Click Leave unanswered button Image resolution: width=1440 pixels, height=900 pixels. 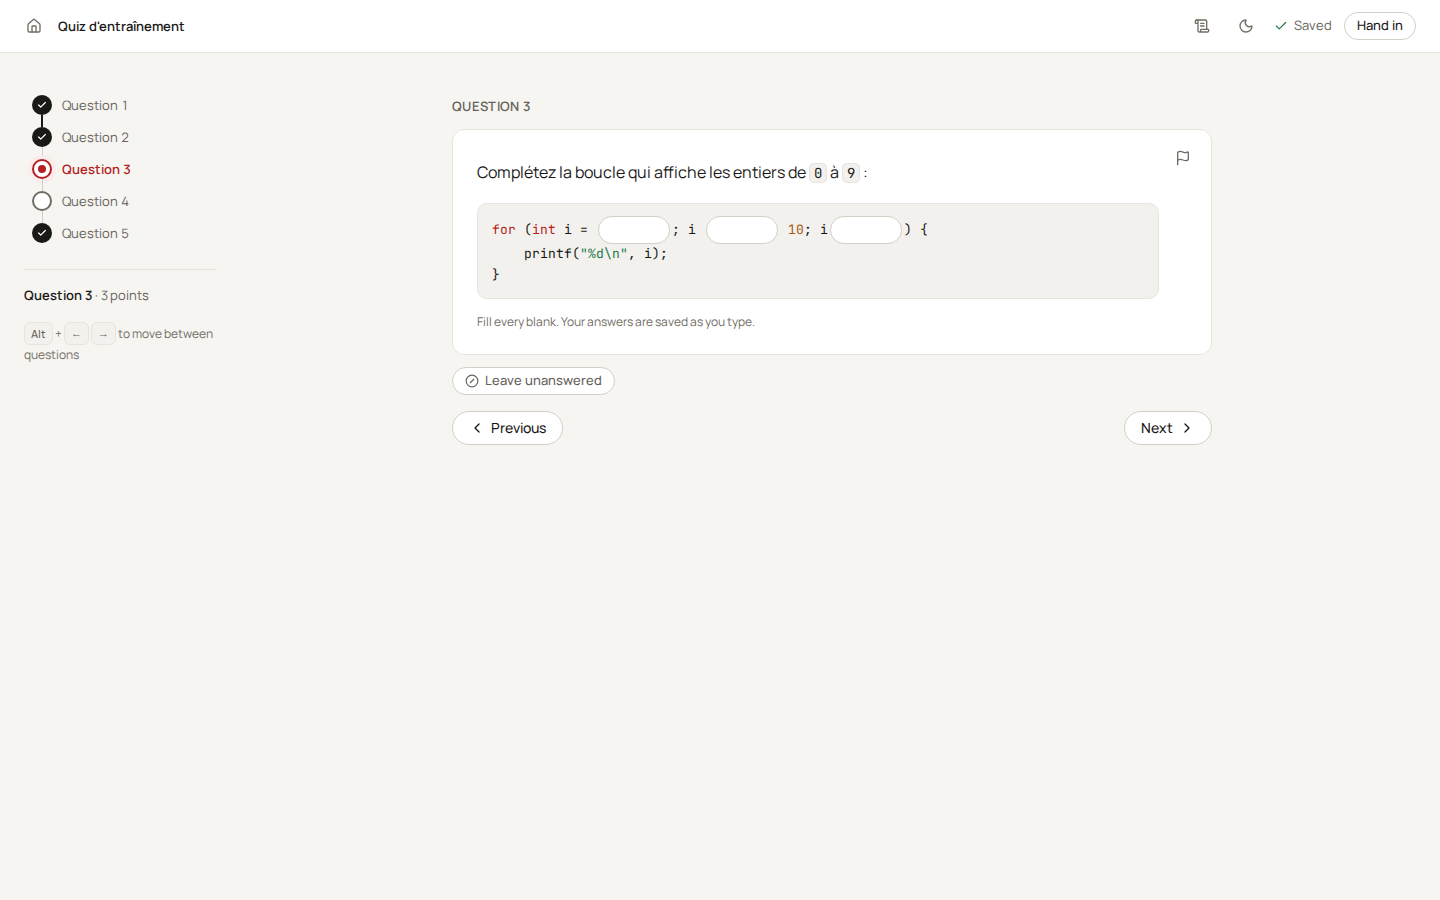533,381
